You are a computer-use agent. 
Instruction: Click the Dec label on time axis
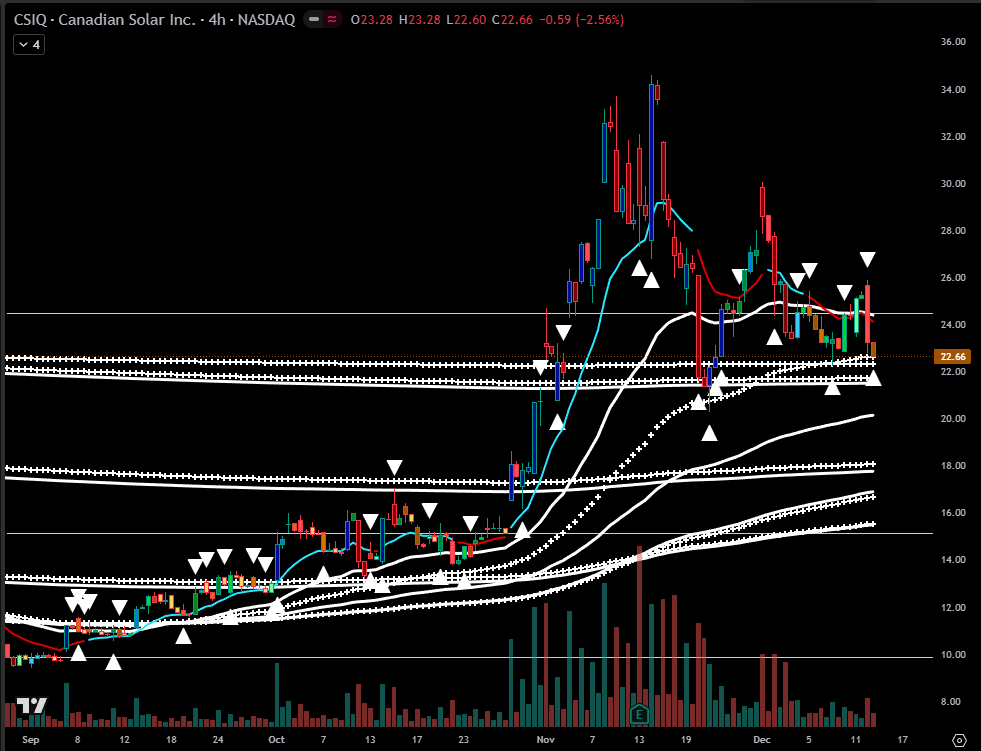[x=761, y=740]
